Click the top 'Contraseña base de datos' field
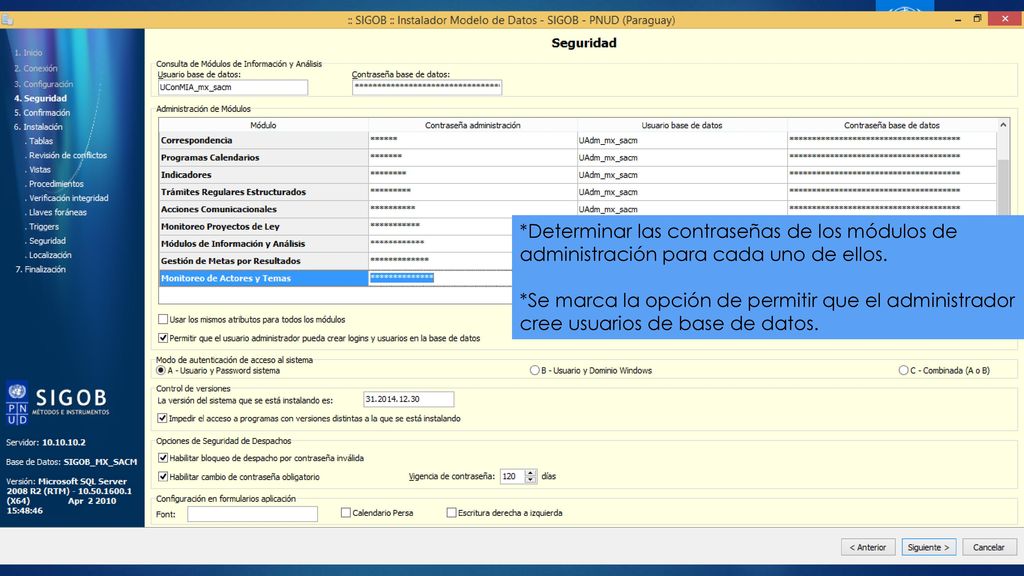Viewport: 1024px width, 576px height. pyautogui.click(x=426, y=87)
